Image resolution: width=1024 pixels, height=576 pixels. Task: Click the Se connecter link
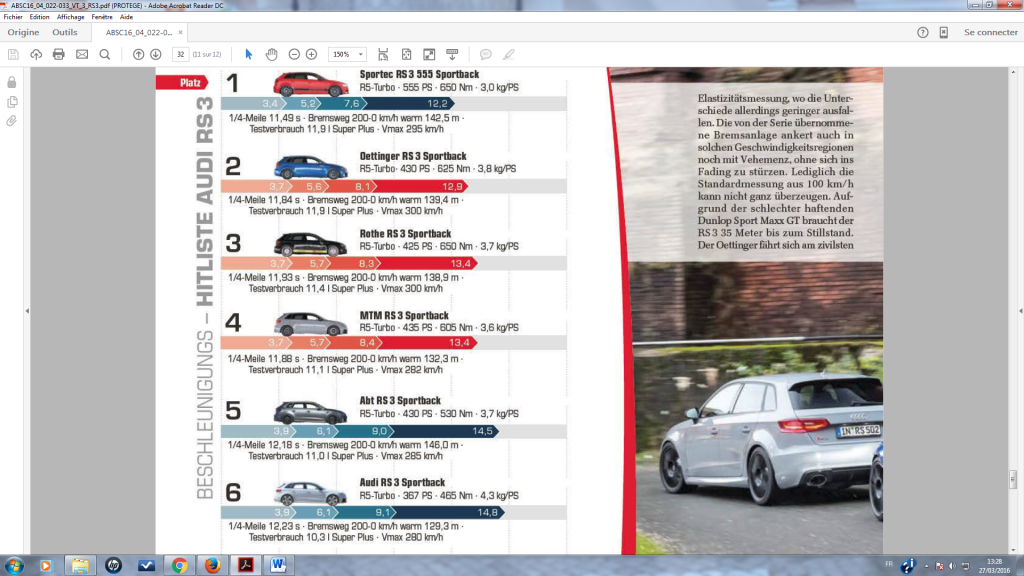click(990, 32)
